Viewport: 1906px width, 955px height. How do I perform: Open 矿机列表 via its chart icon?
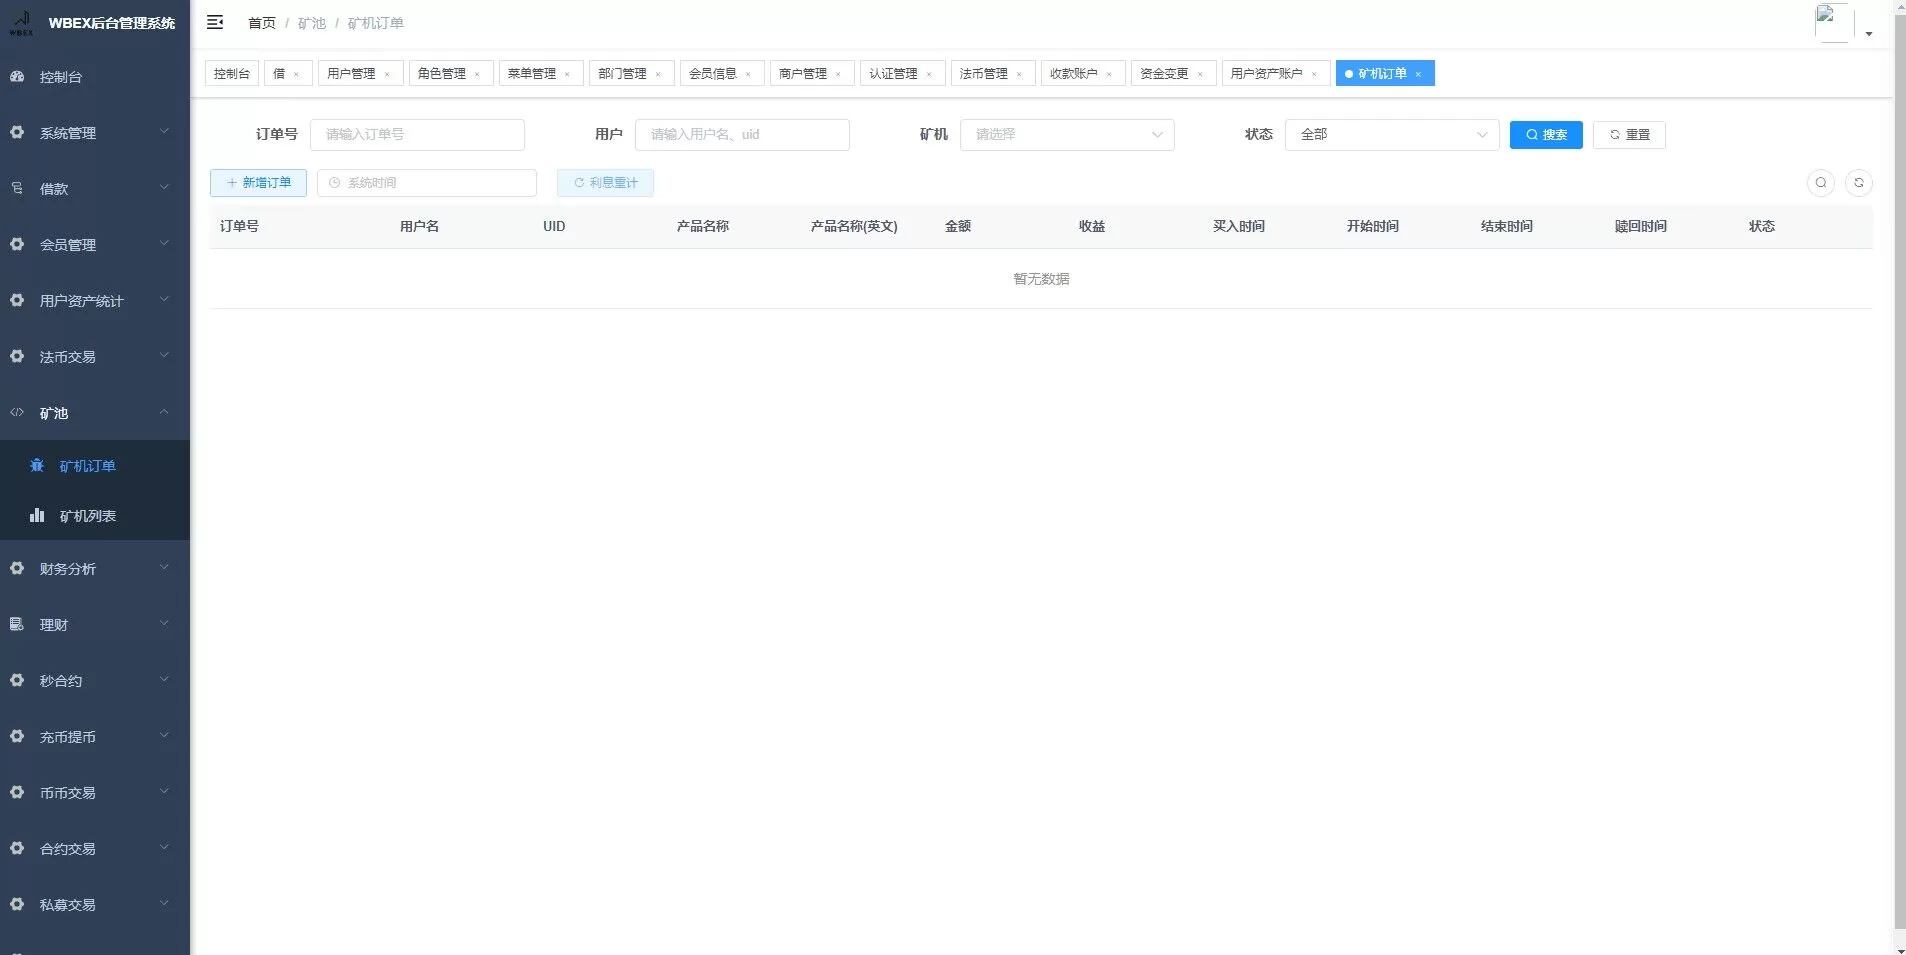tap(36, 515)
